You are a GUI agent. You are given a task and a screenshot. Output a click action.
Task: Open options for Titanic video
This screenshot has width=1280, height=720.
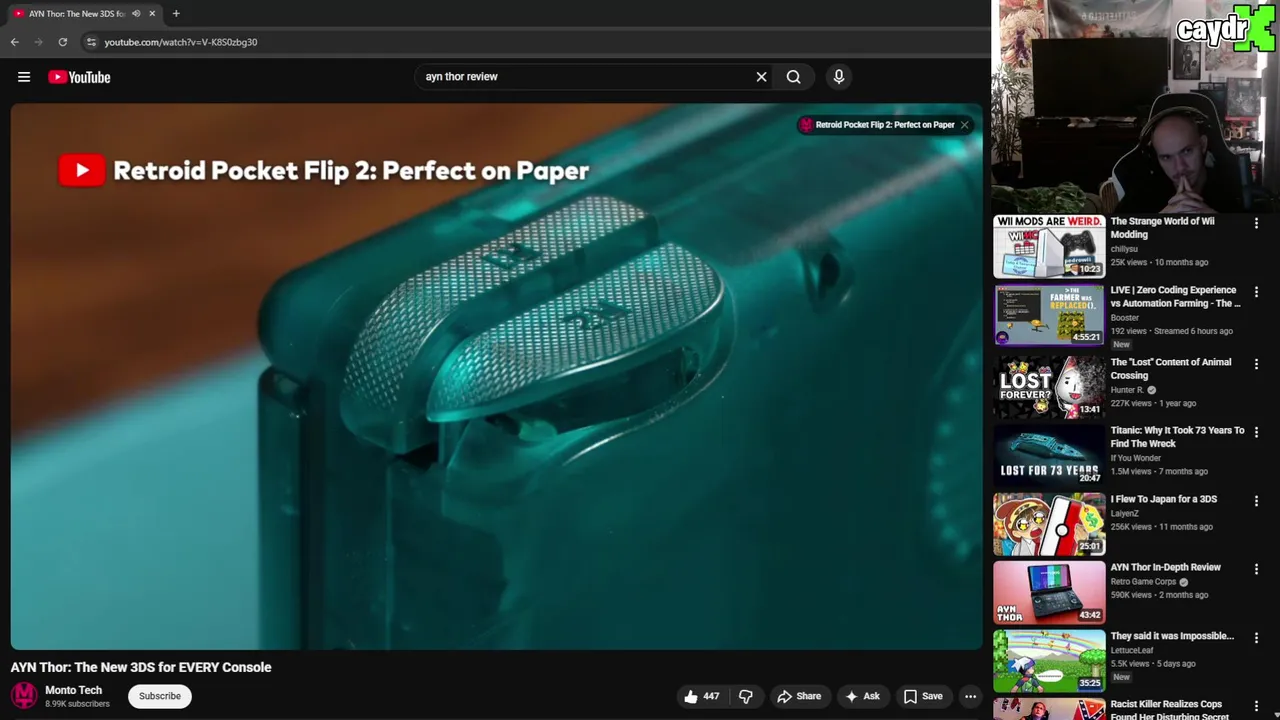coord(1256,433)
